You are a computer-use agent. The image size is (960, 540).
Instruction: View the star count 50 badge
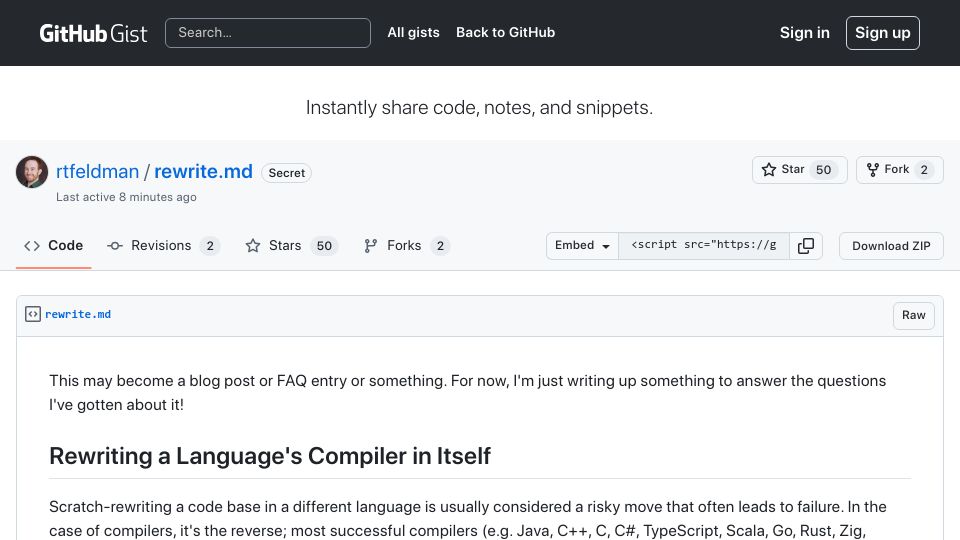coord(823,170)
